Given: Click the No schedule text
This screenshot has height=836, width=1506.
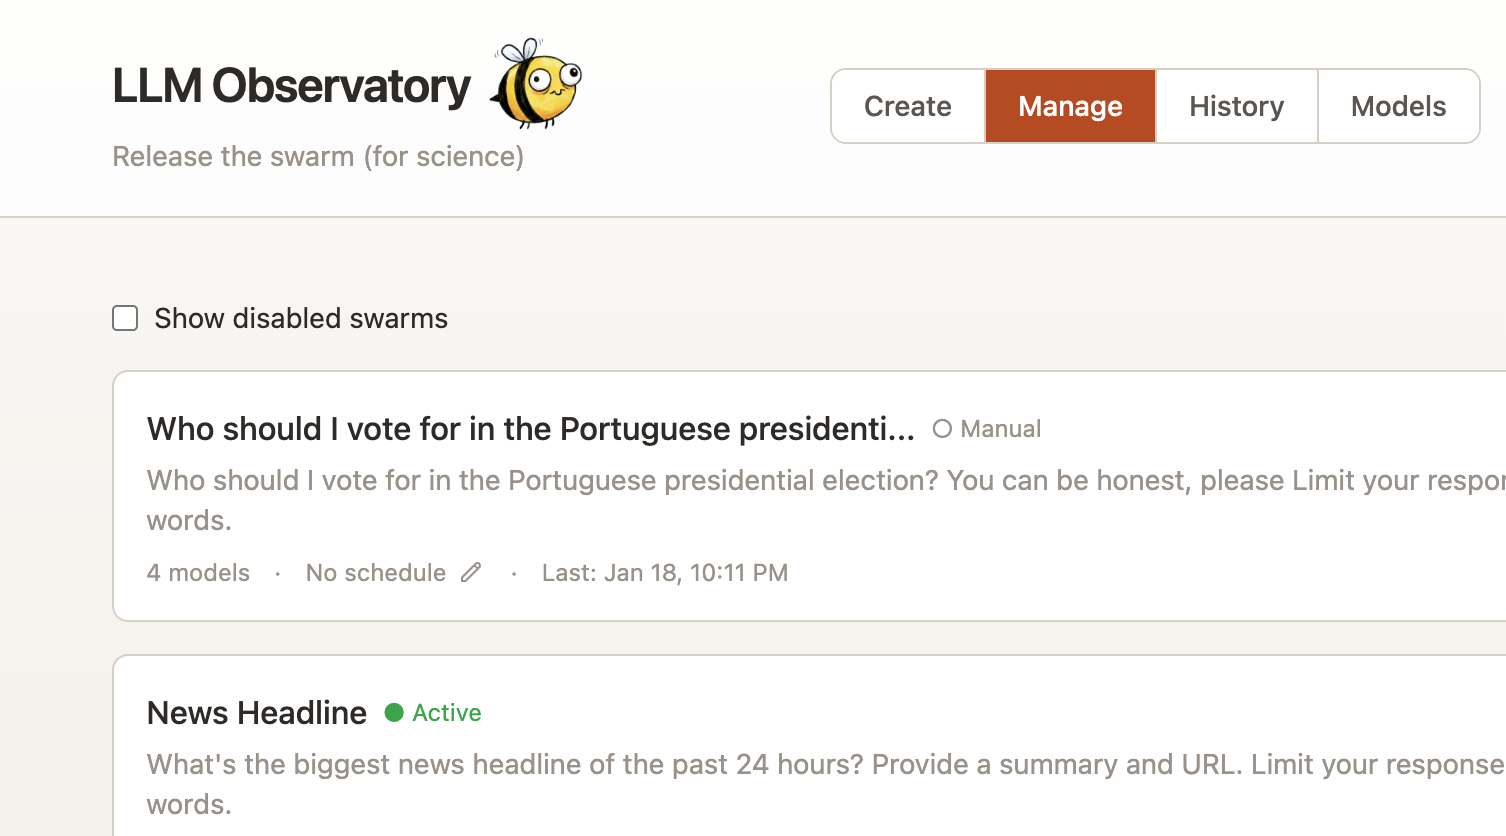Looking at the screenshot, I should tap(376, 573).
